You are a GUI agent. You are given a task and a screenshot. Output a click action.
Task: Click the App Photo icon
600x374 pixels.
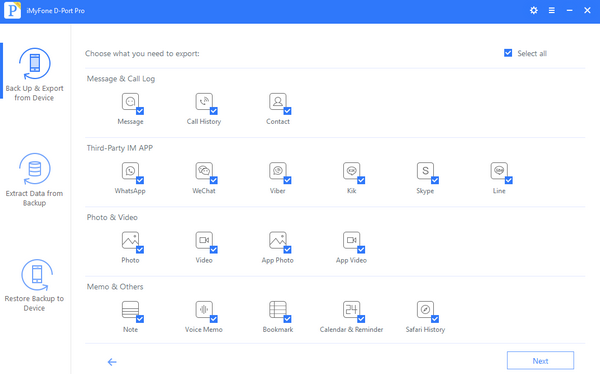pyautogui.click(x=278, y=240)
